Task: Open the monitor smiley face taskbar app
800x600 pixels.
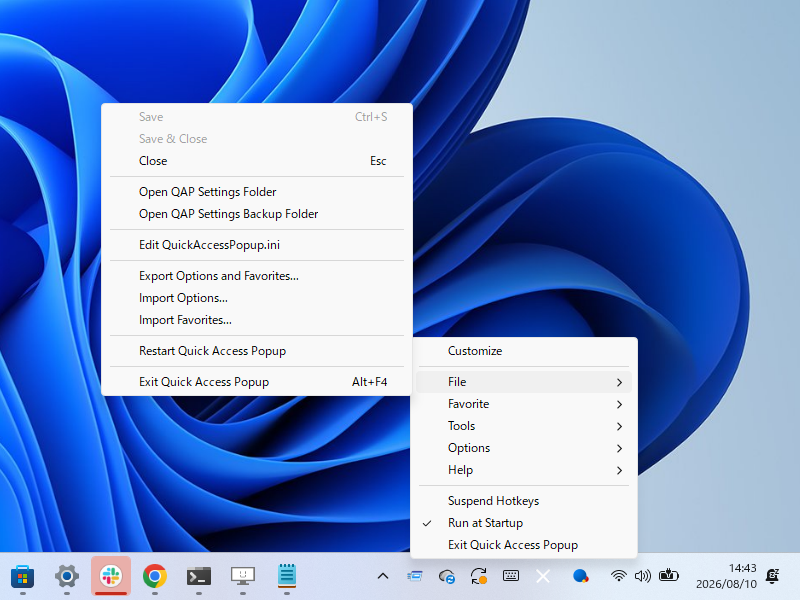Action: point(243,577)
